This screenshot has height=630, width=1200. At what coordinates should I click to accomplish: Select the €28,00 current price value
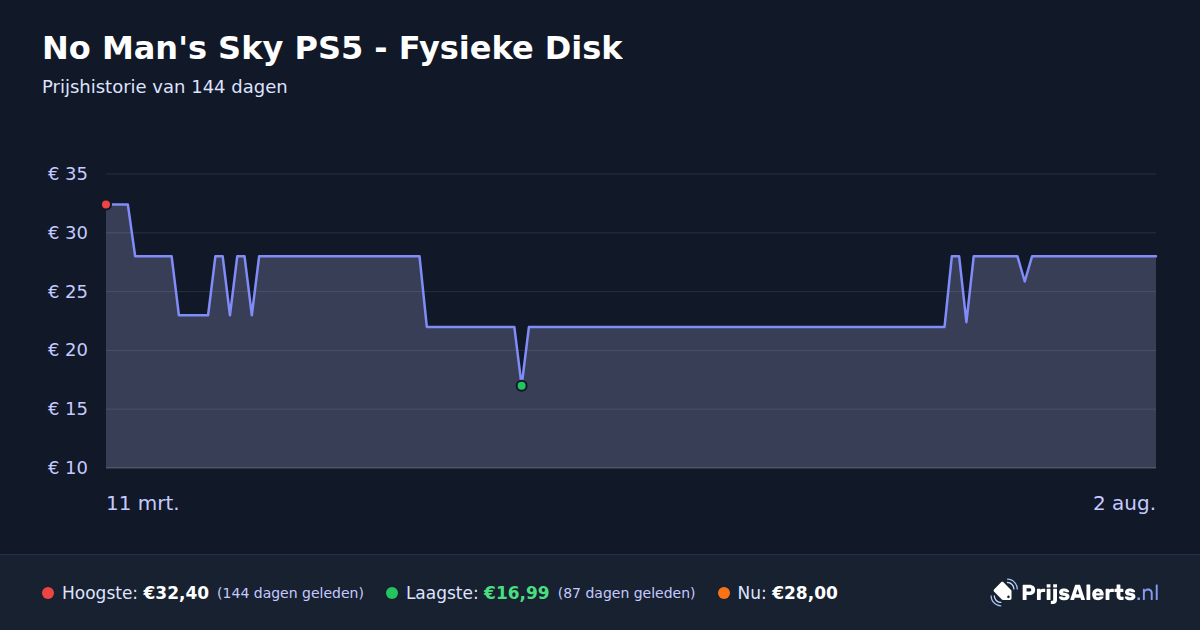pyautogui.click(x=805, y=593)
